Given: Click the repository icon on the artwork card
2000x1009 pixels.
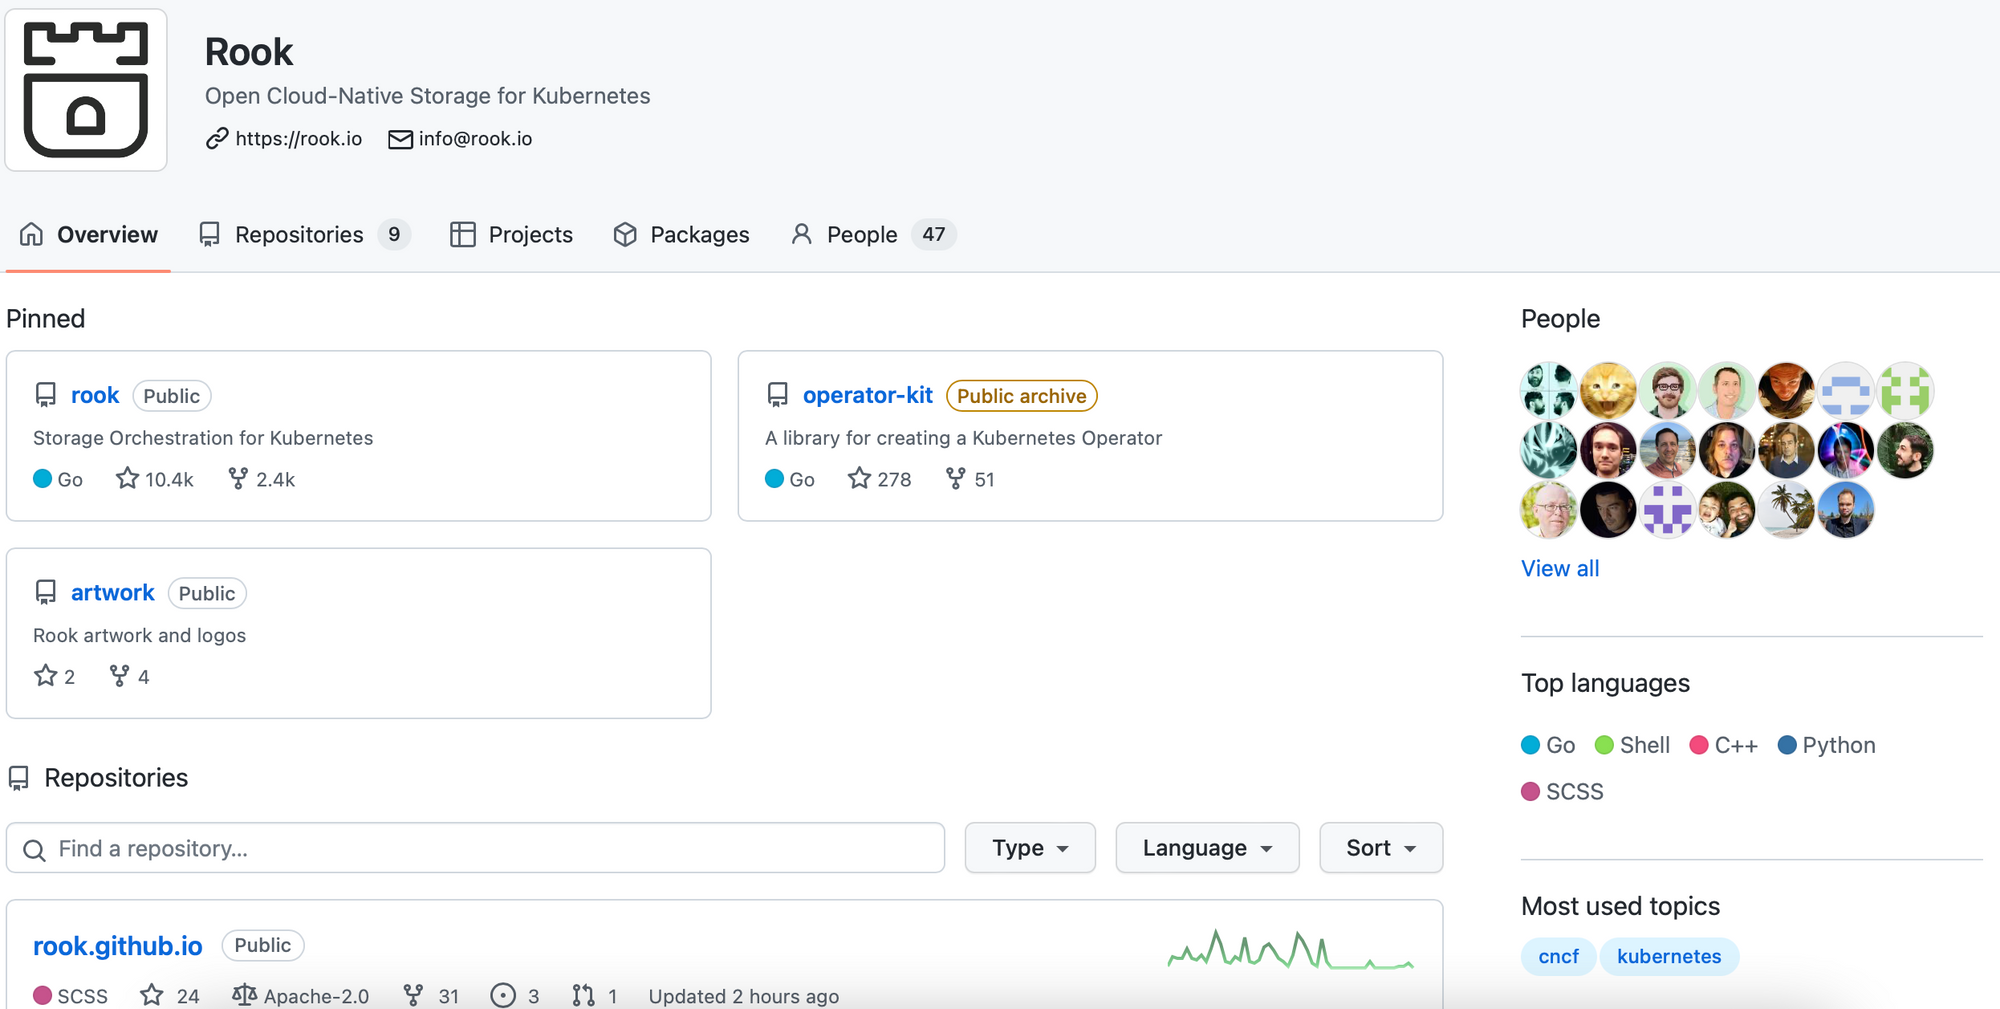Looking at the screenshot, I should 46,592.
